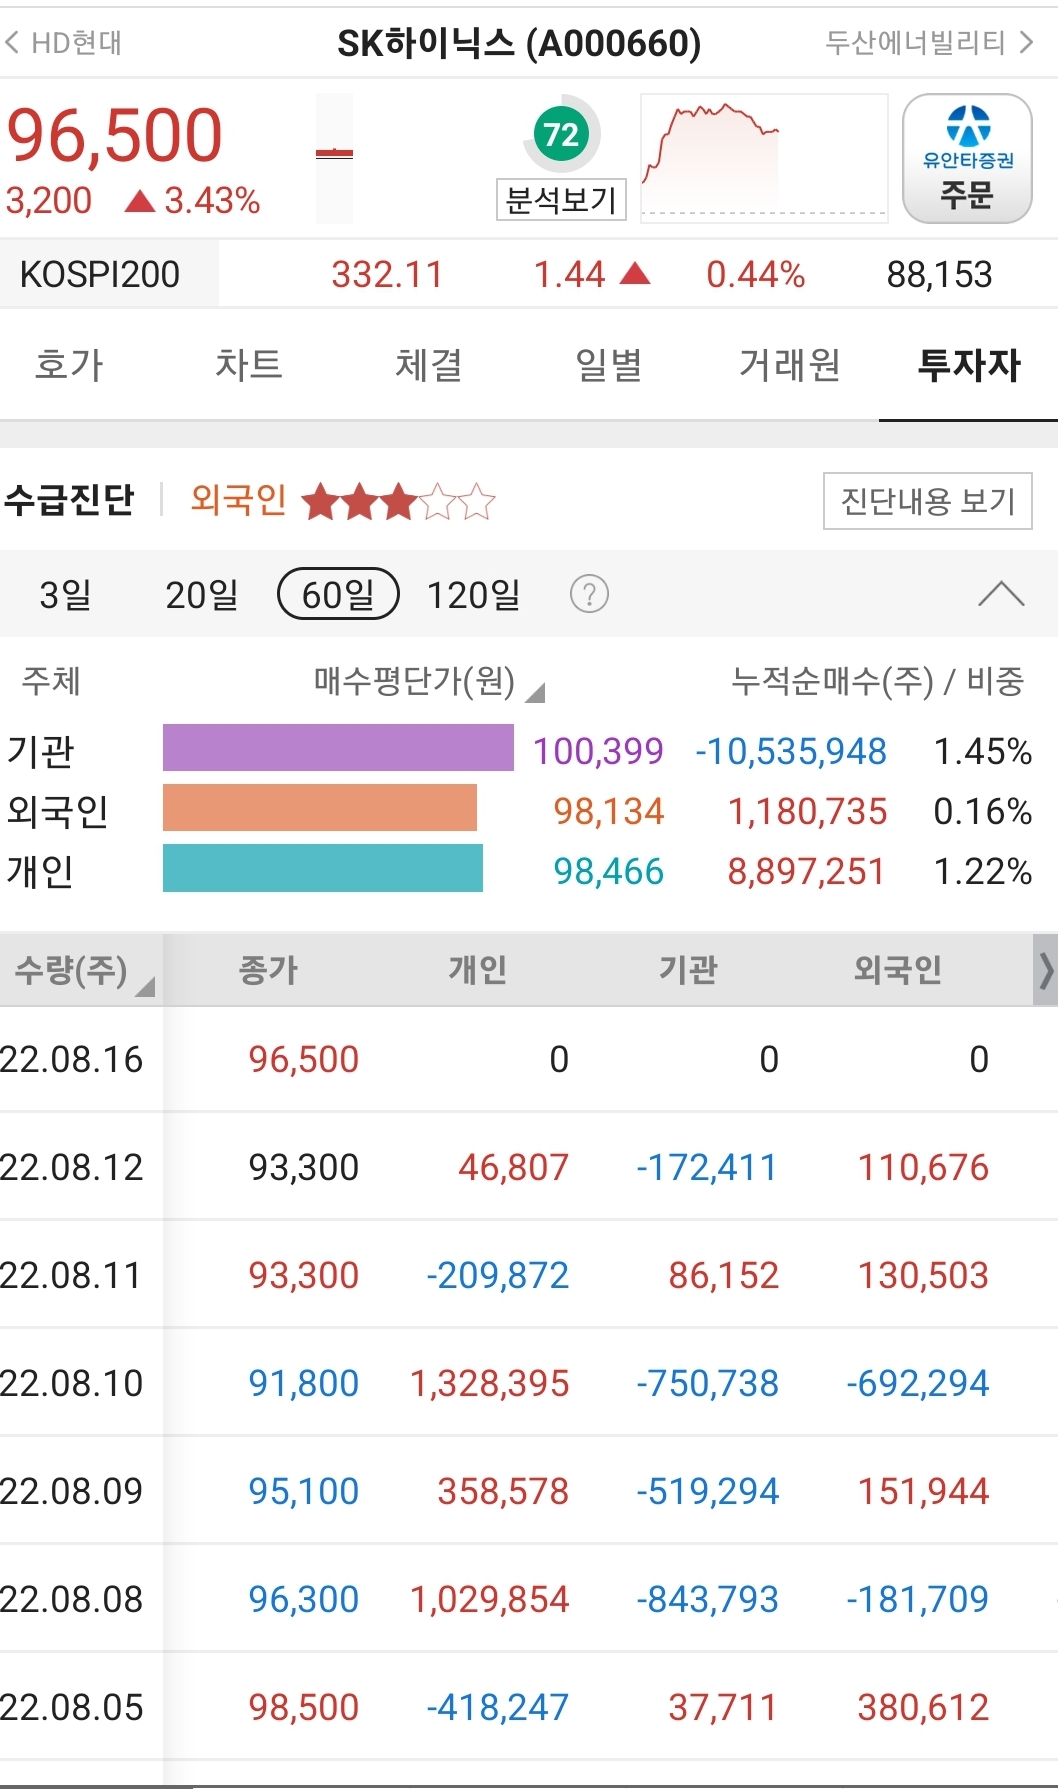Select the 120일 period
Image resolution: width=1058 pixels, height=1789 pixels.
[x=474, y=594]
